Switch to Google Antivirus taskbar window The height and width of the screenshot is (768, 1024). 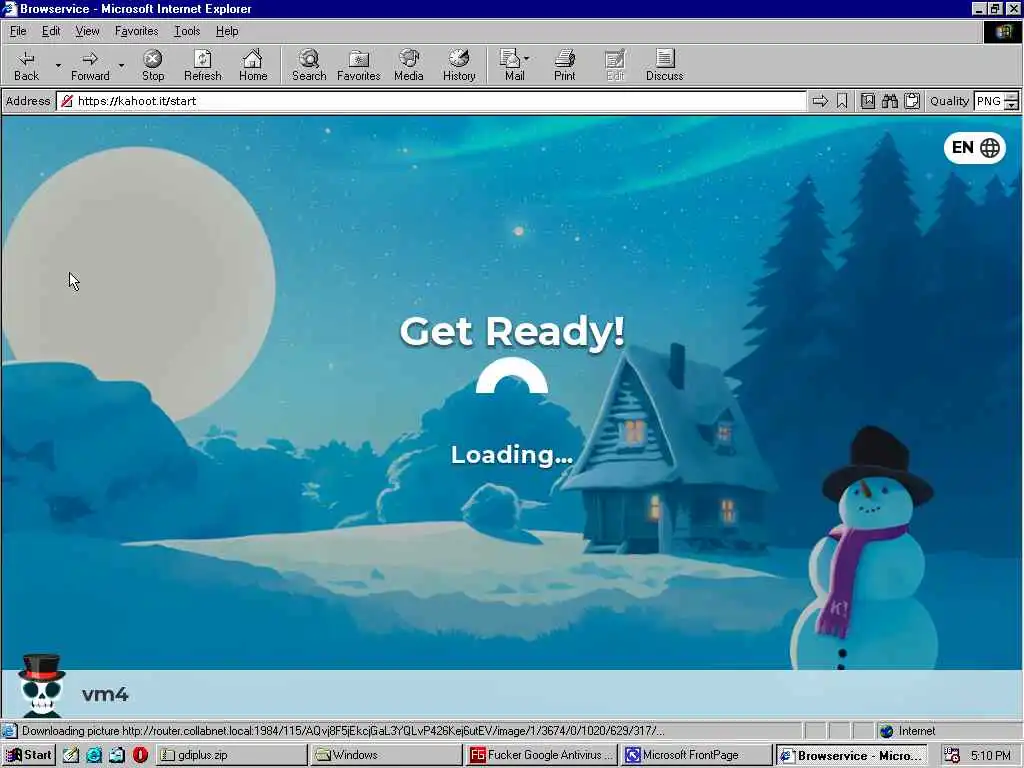point(541,755)
